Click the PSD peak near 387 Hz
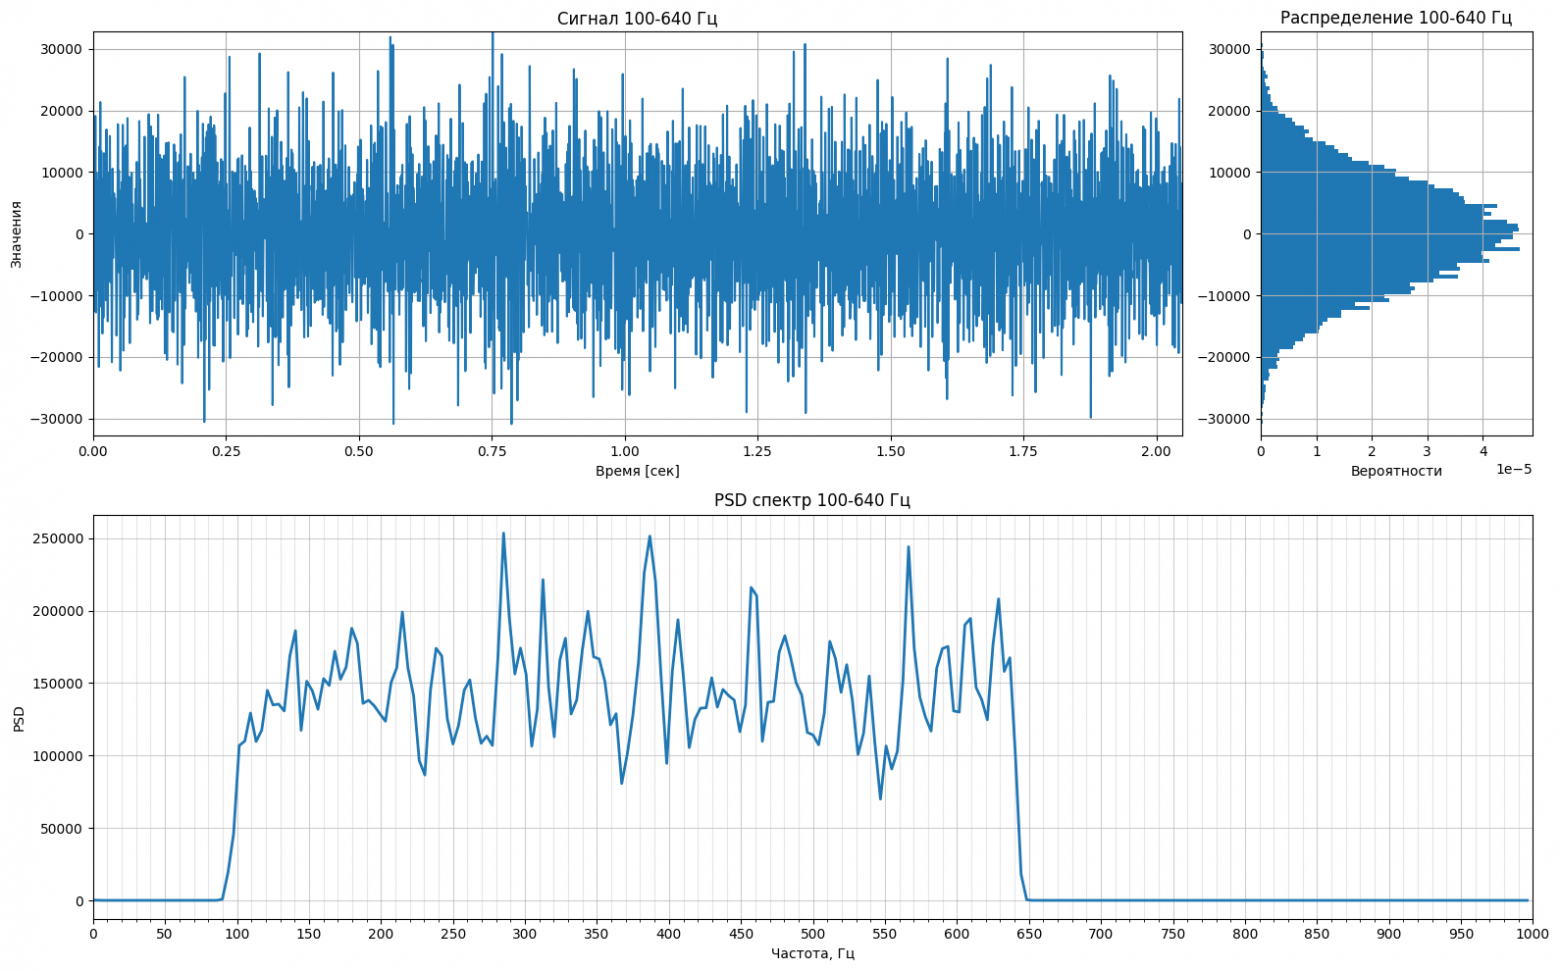This screenshot has width=1560, height=971. click(x=650, y=536)
